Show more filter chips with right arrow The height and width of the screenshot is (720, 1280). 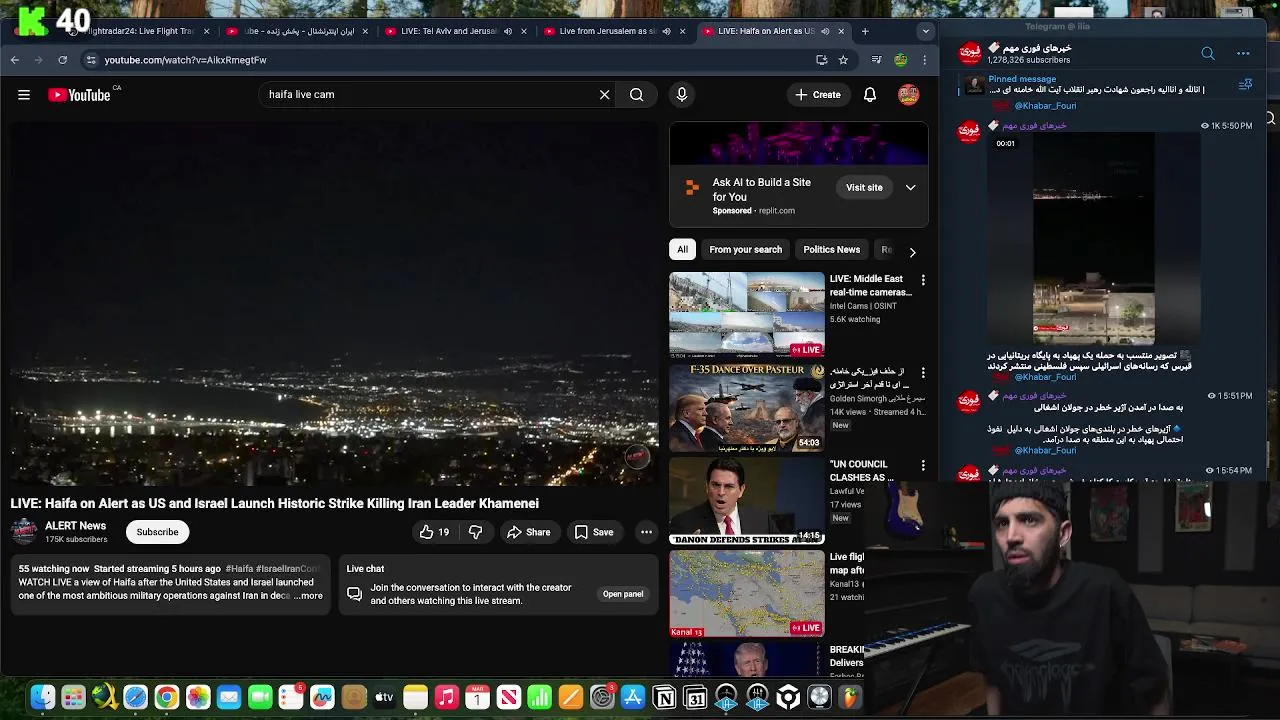click(912, 252)
